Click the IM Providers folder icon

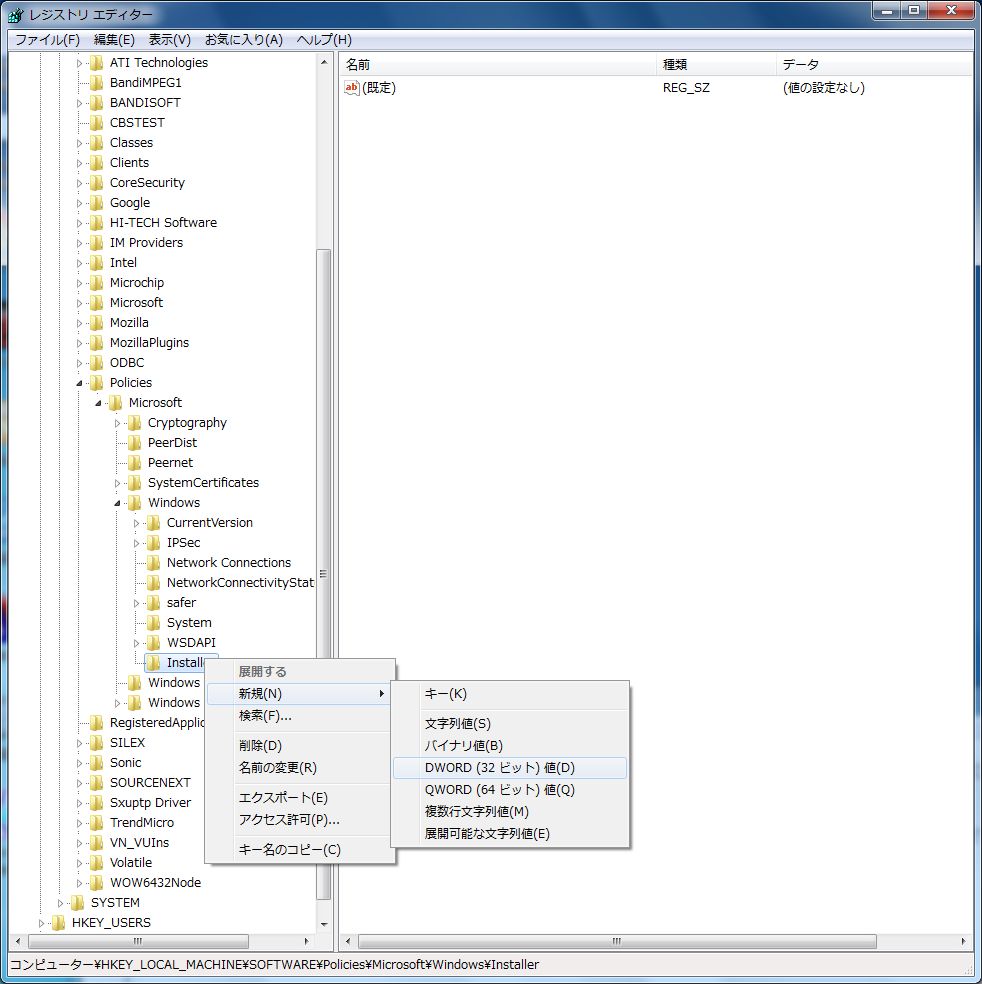pos(97,243)
